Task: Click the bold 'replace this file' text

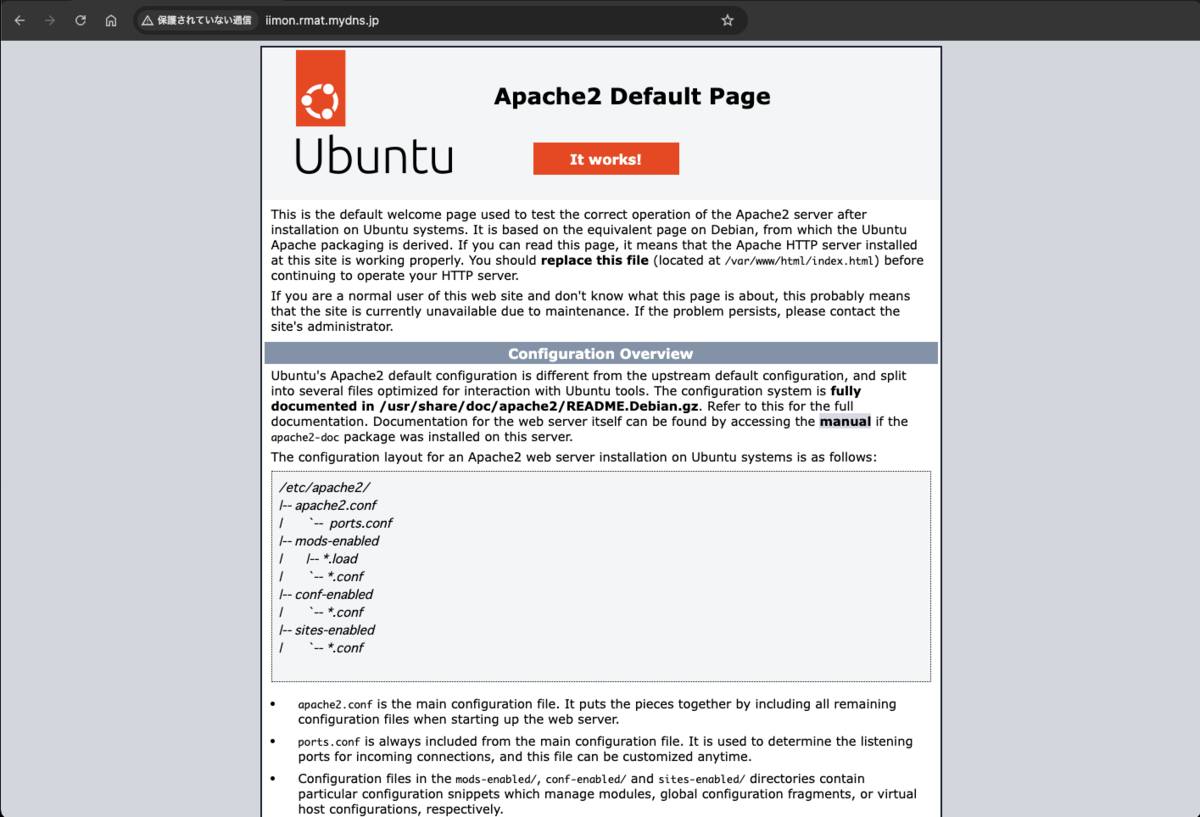Action: pyautogui.click(x=596, y=260)
